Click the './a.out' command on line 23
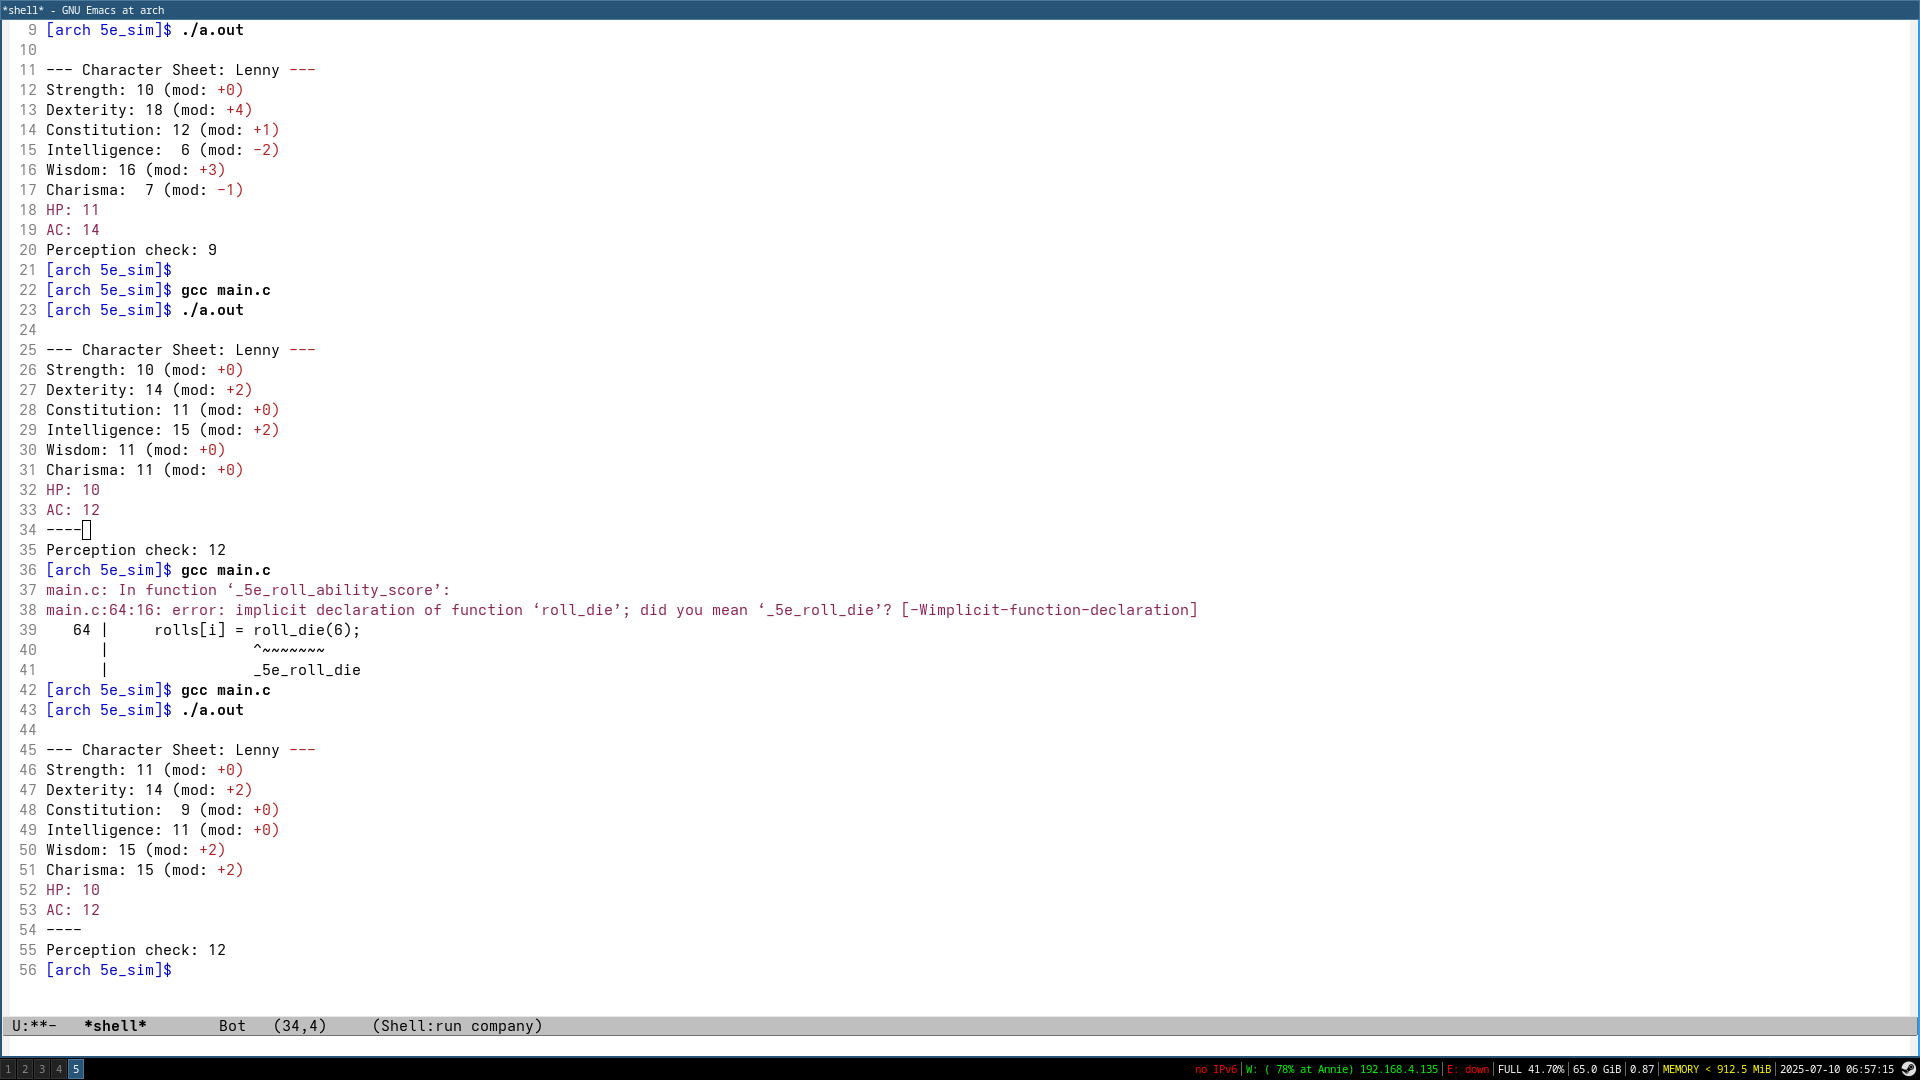This screenshot has height=1080, width=1920. coord(212,310)
